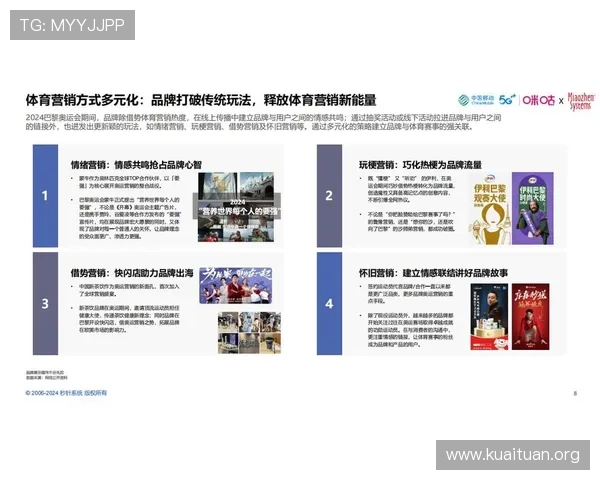Screen dimensions: 600x480
Task: Open the 为巴黎 athletes banner image
Action: (236, 286)
